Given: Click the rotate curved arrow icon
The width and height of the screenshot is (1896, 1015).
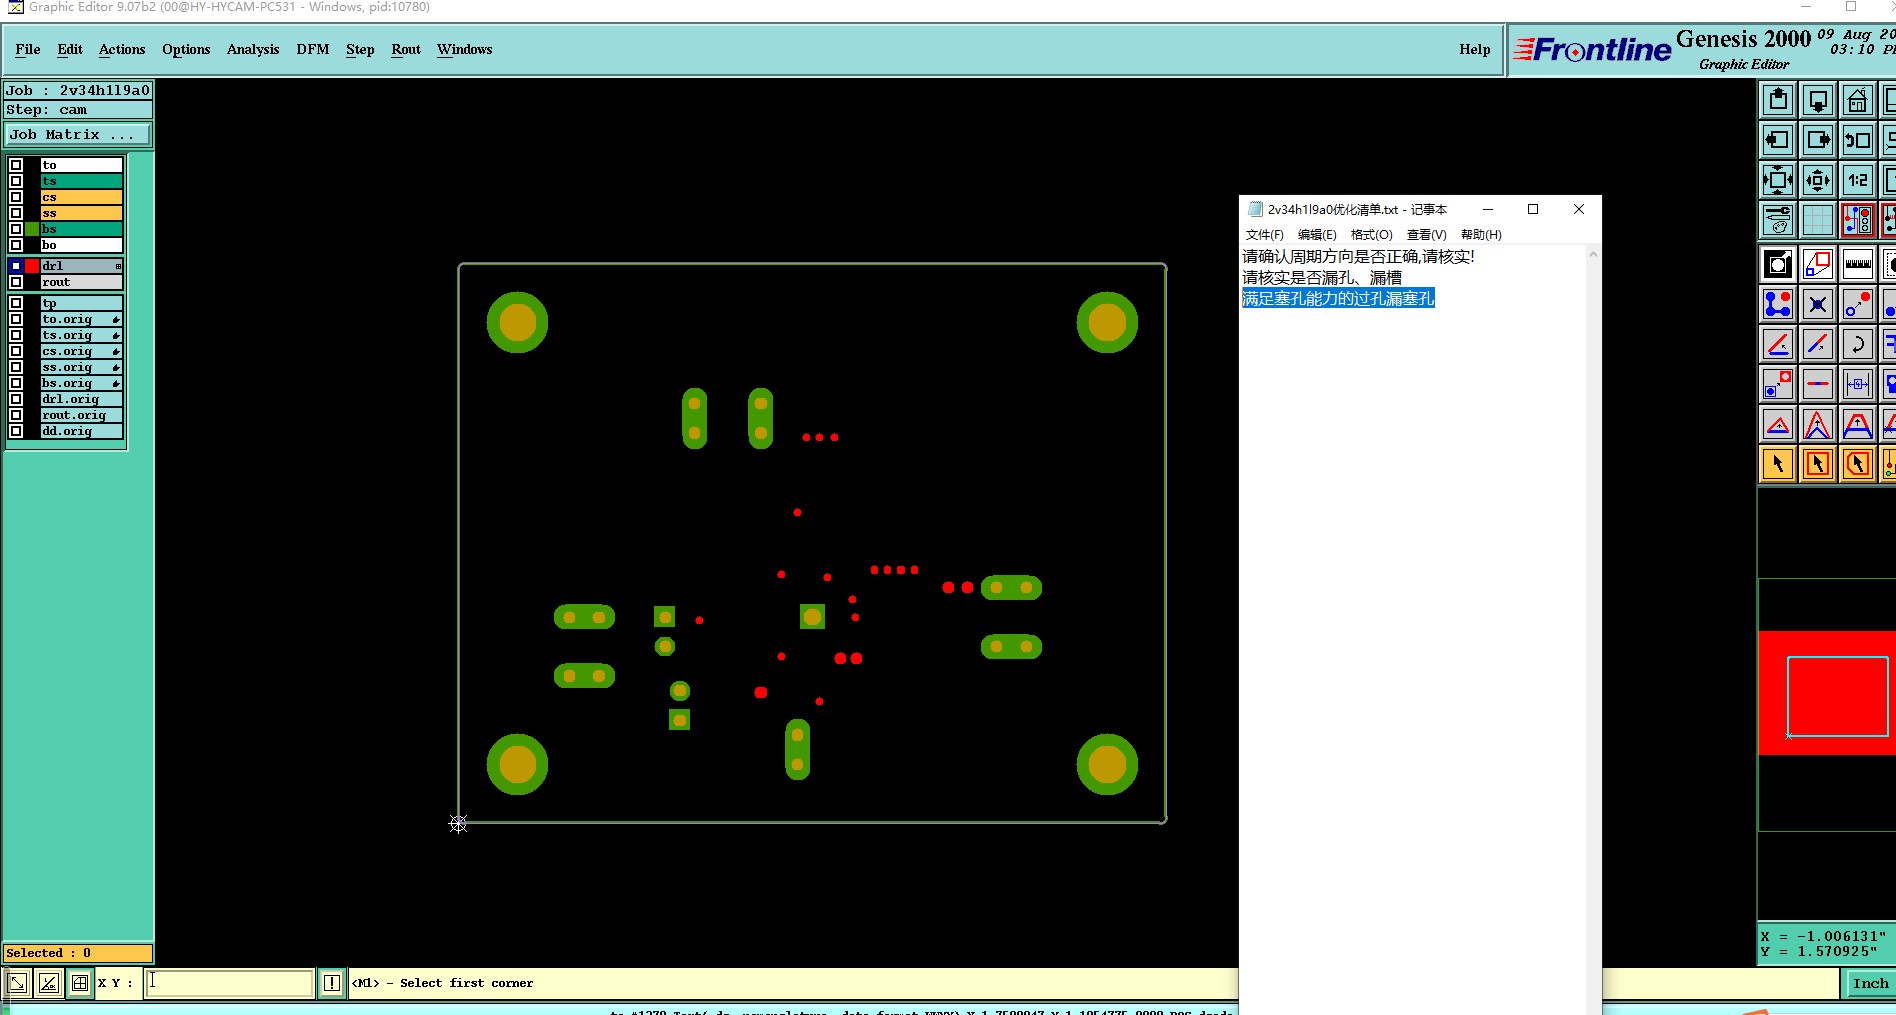Looking at the screenshot, I should [1858, 344].
